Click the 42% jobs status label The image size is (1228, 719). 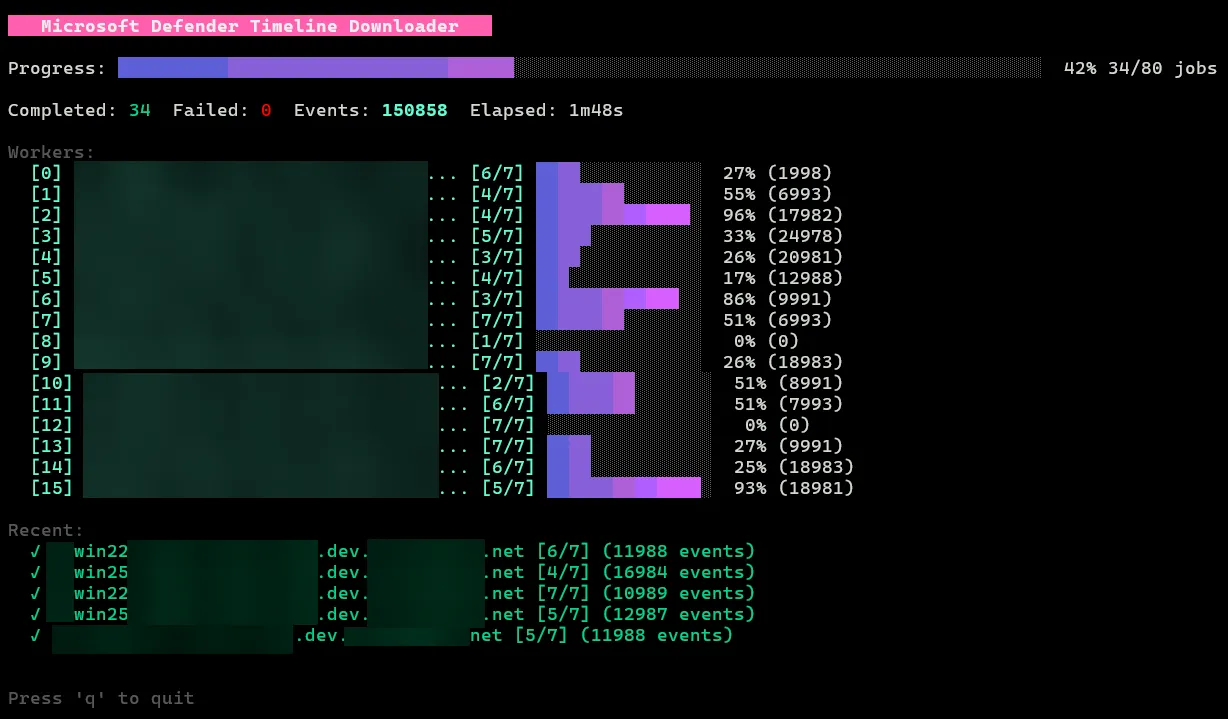tap(1140, 68)
